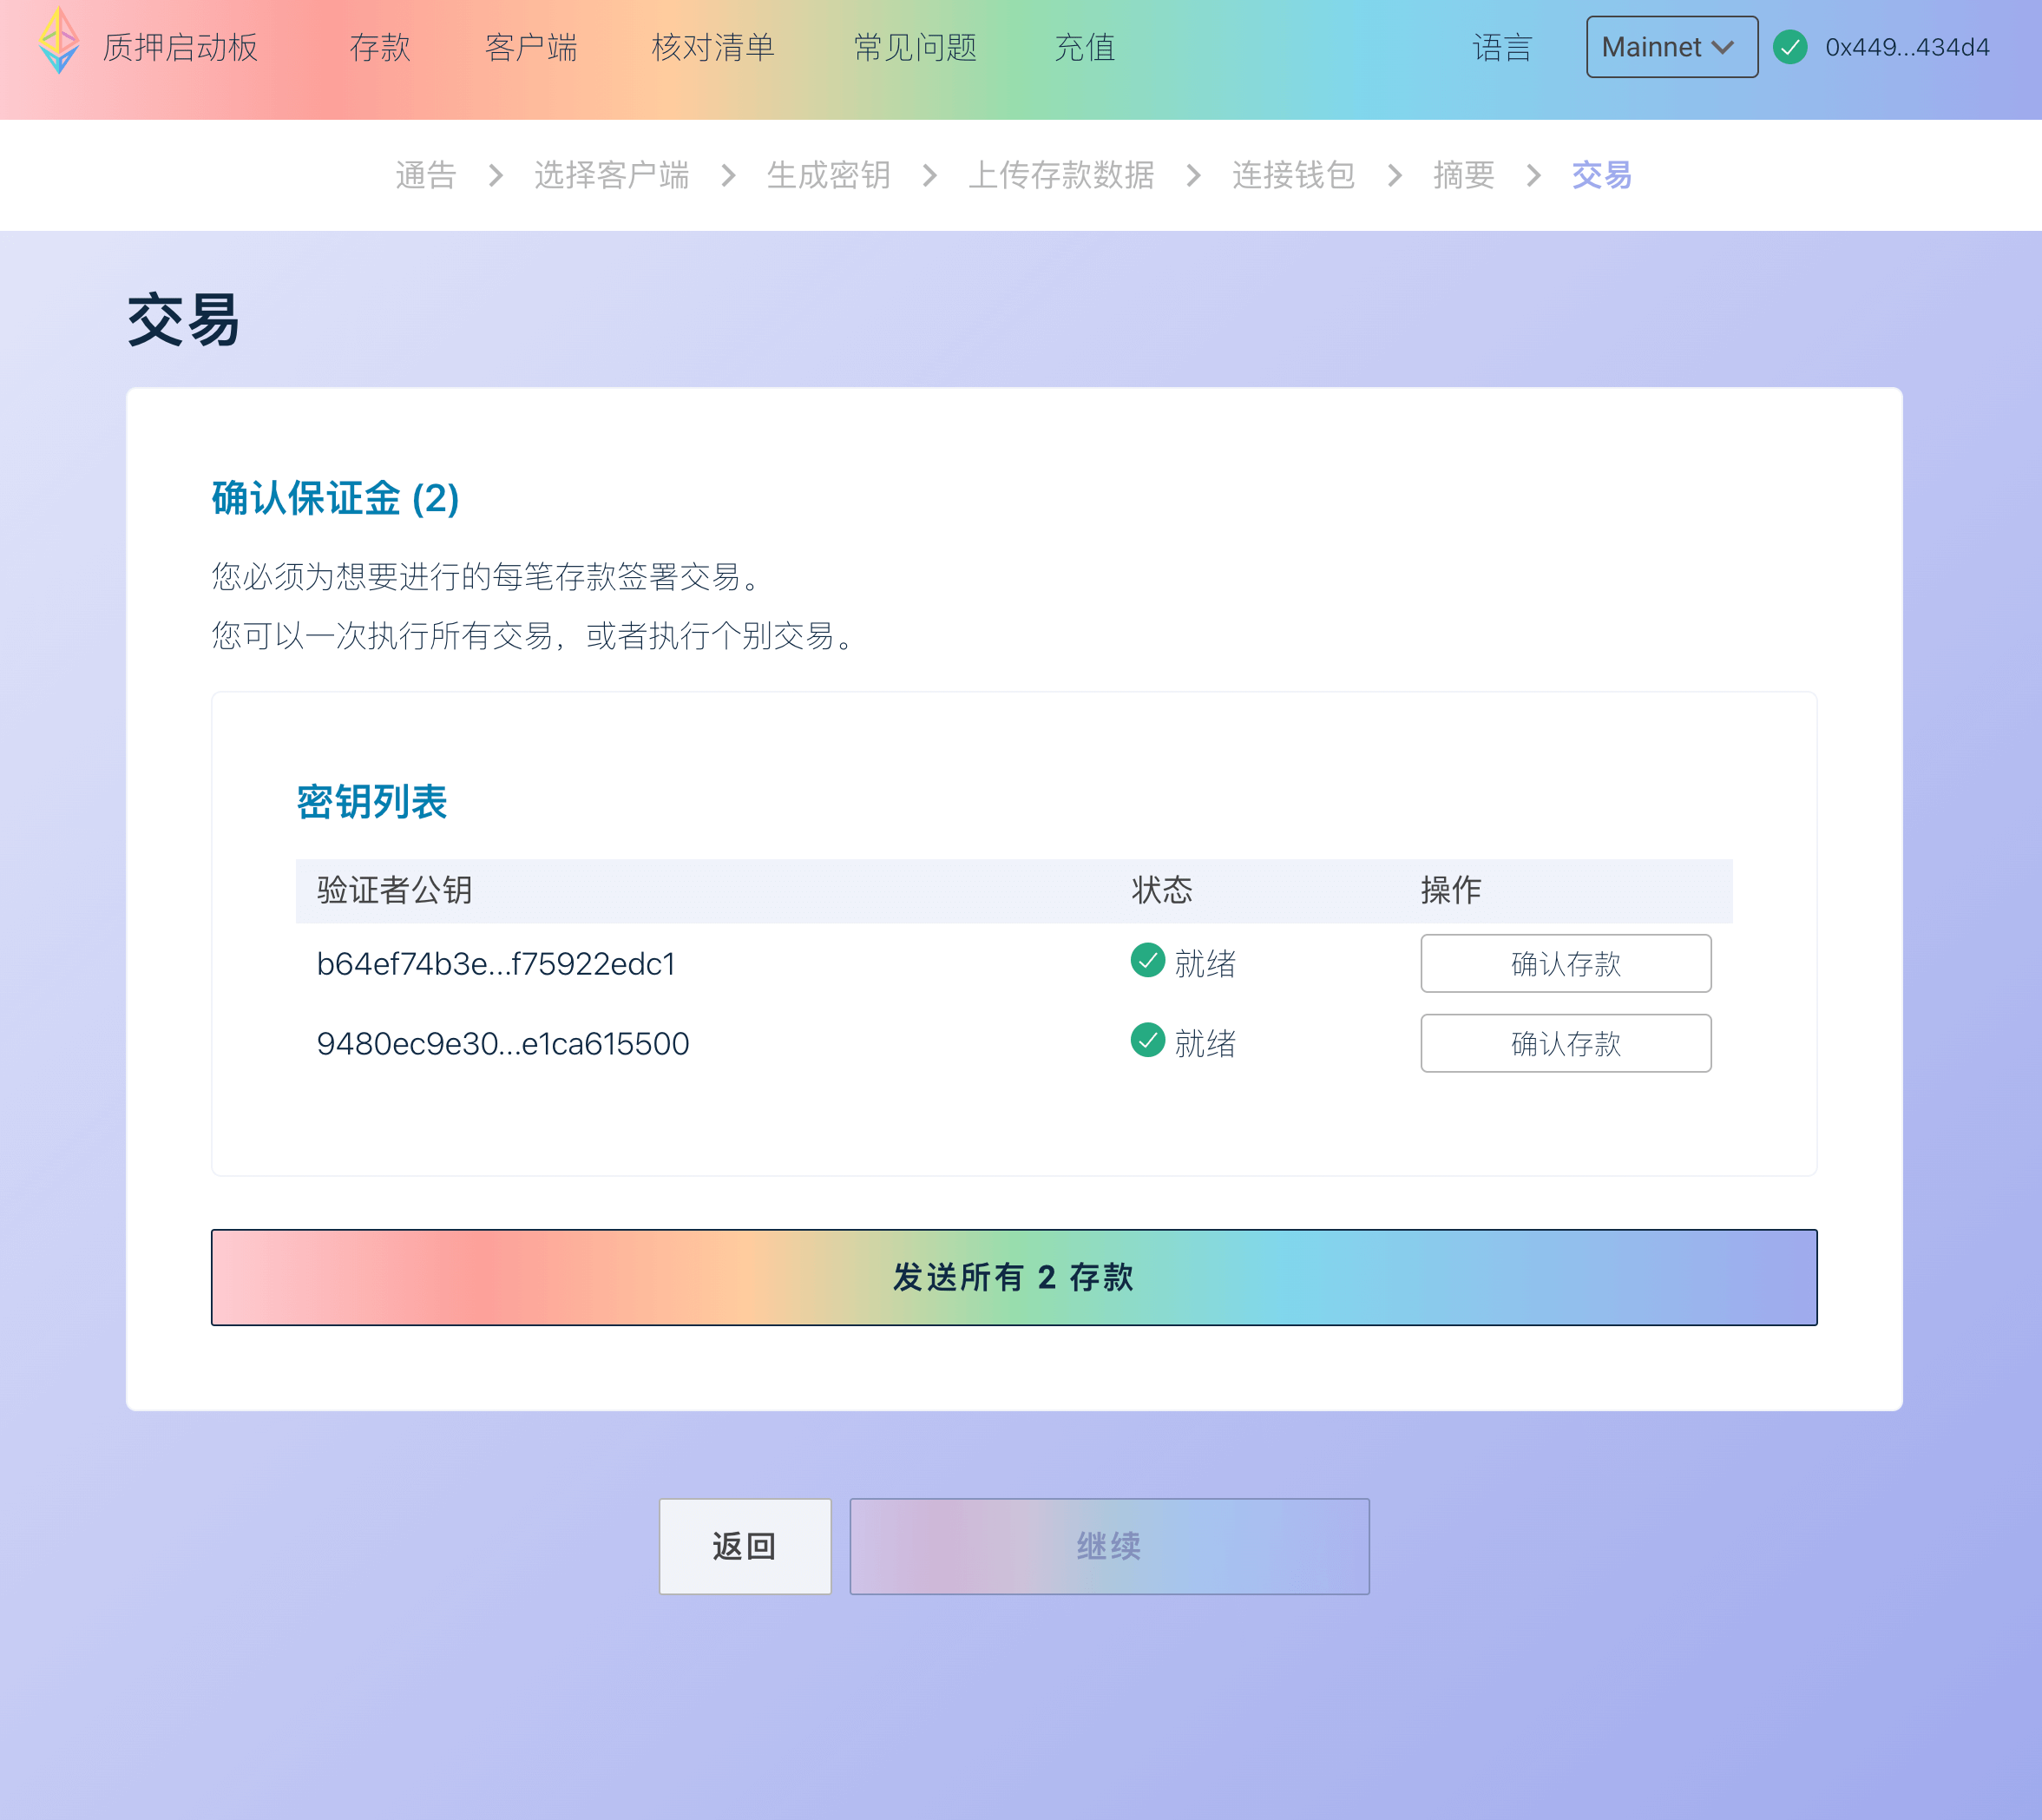Open the 客户端 menu item
The height and width of the screenshot is (1820, 2042).
[x=531, y=47]
